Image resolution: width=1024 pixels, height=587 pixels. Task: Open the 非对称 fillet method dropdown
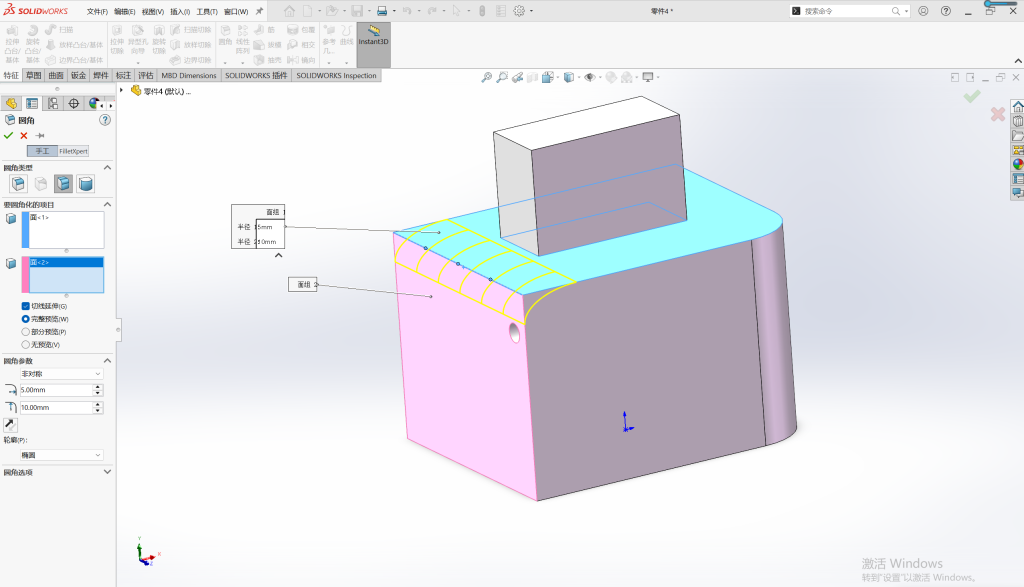pos(61,374)
